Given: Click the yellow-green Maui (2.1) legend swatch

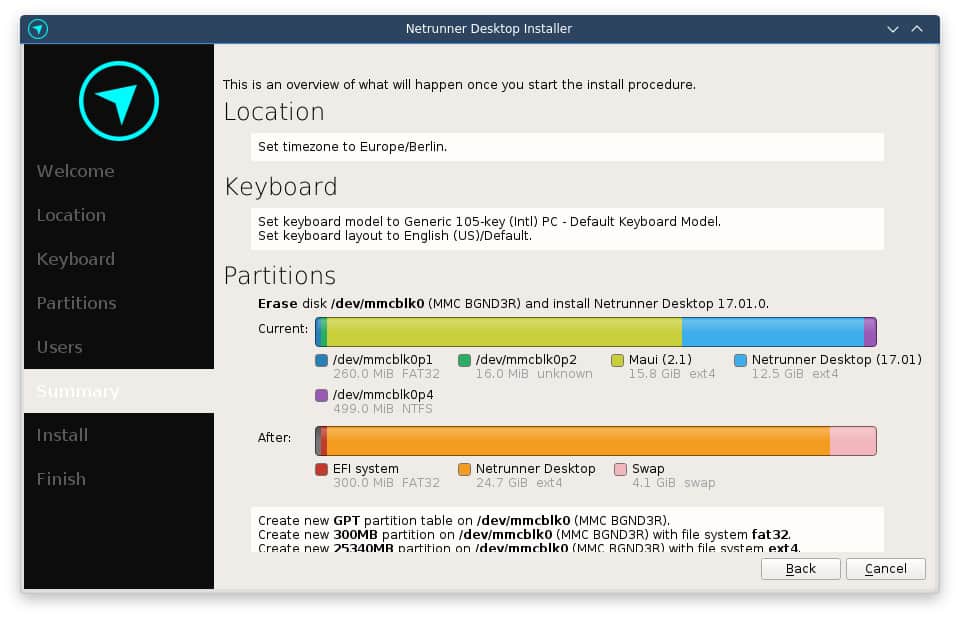Looking at the screenshot, I should (x=617, y=360).
